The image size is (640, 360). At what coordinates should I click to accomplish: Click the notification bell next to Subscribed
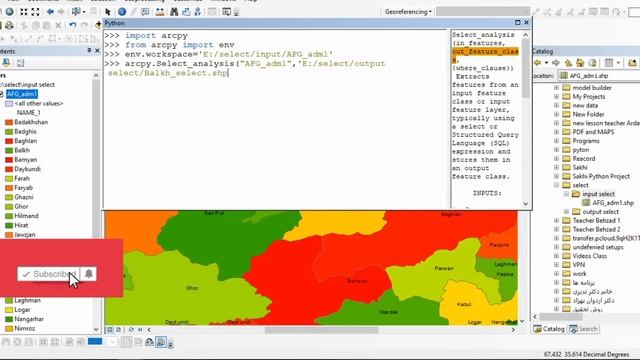click(89, 274)
